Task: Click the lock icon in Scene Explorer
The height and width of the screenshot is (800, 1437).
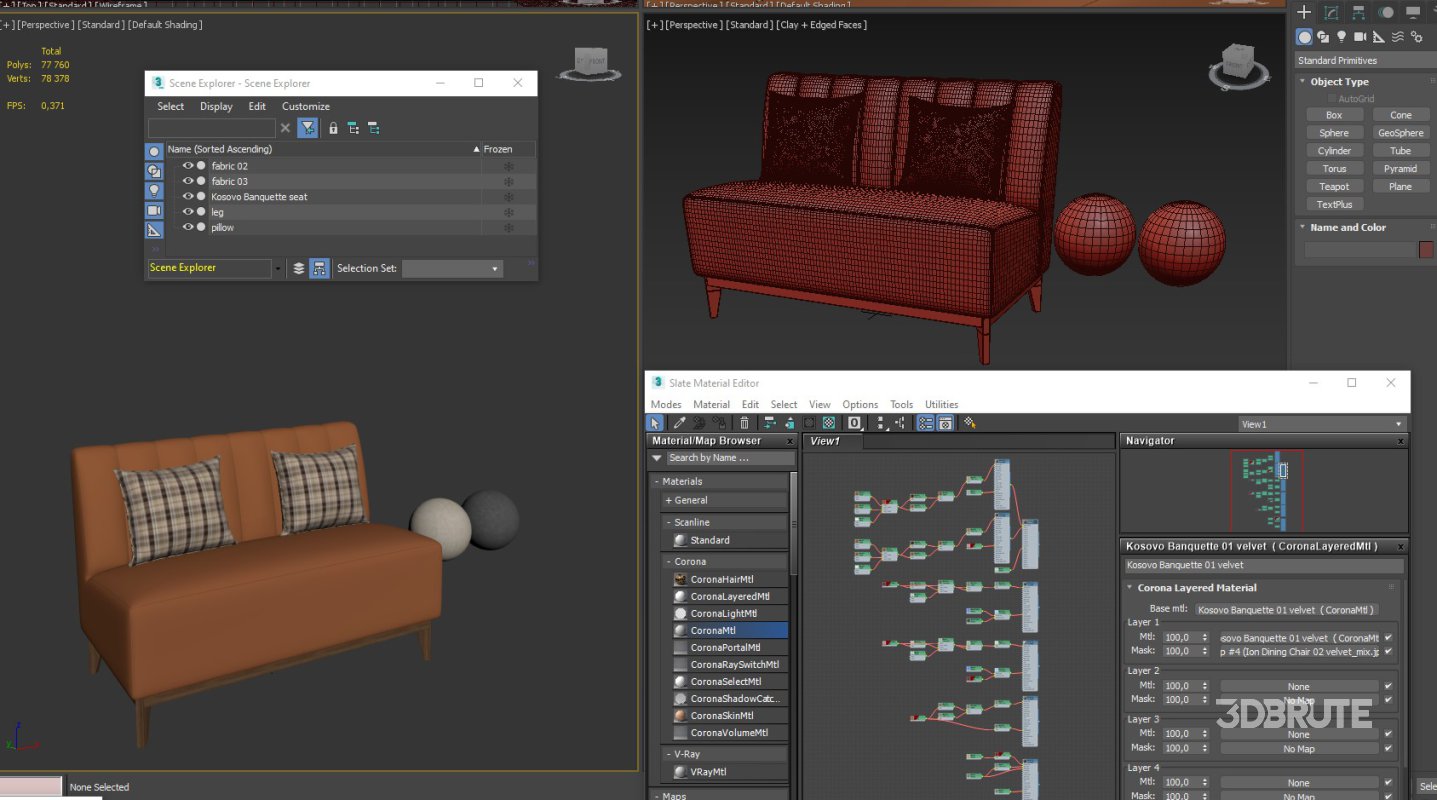Action: 334,128
